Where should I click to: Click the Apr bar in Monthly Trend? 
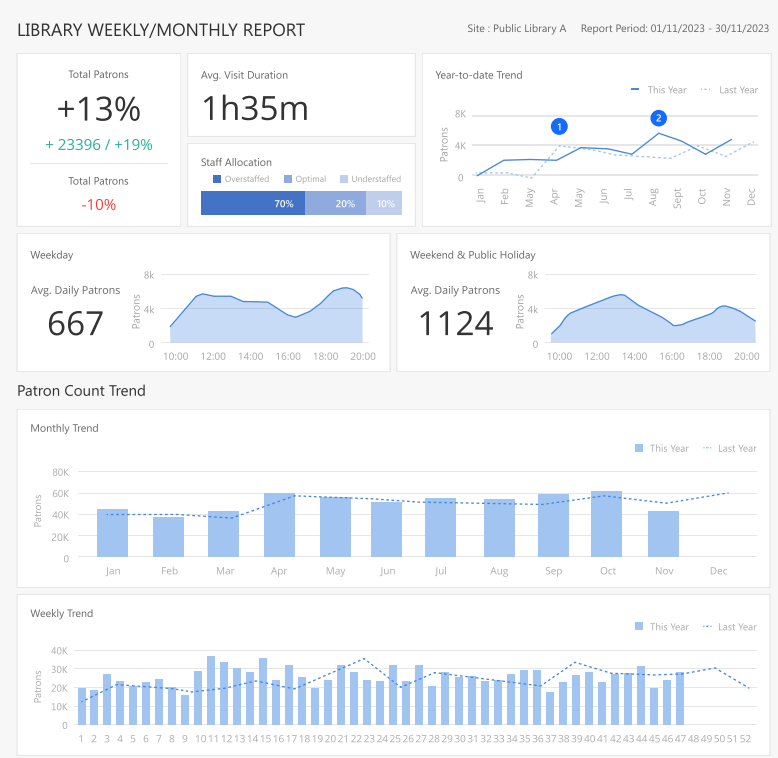click(x=279, y=525)
